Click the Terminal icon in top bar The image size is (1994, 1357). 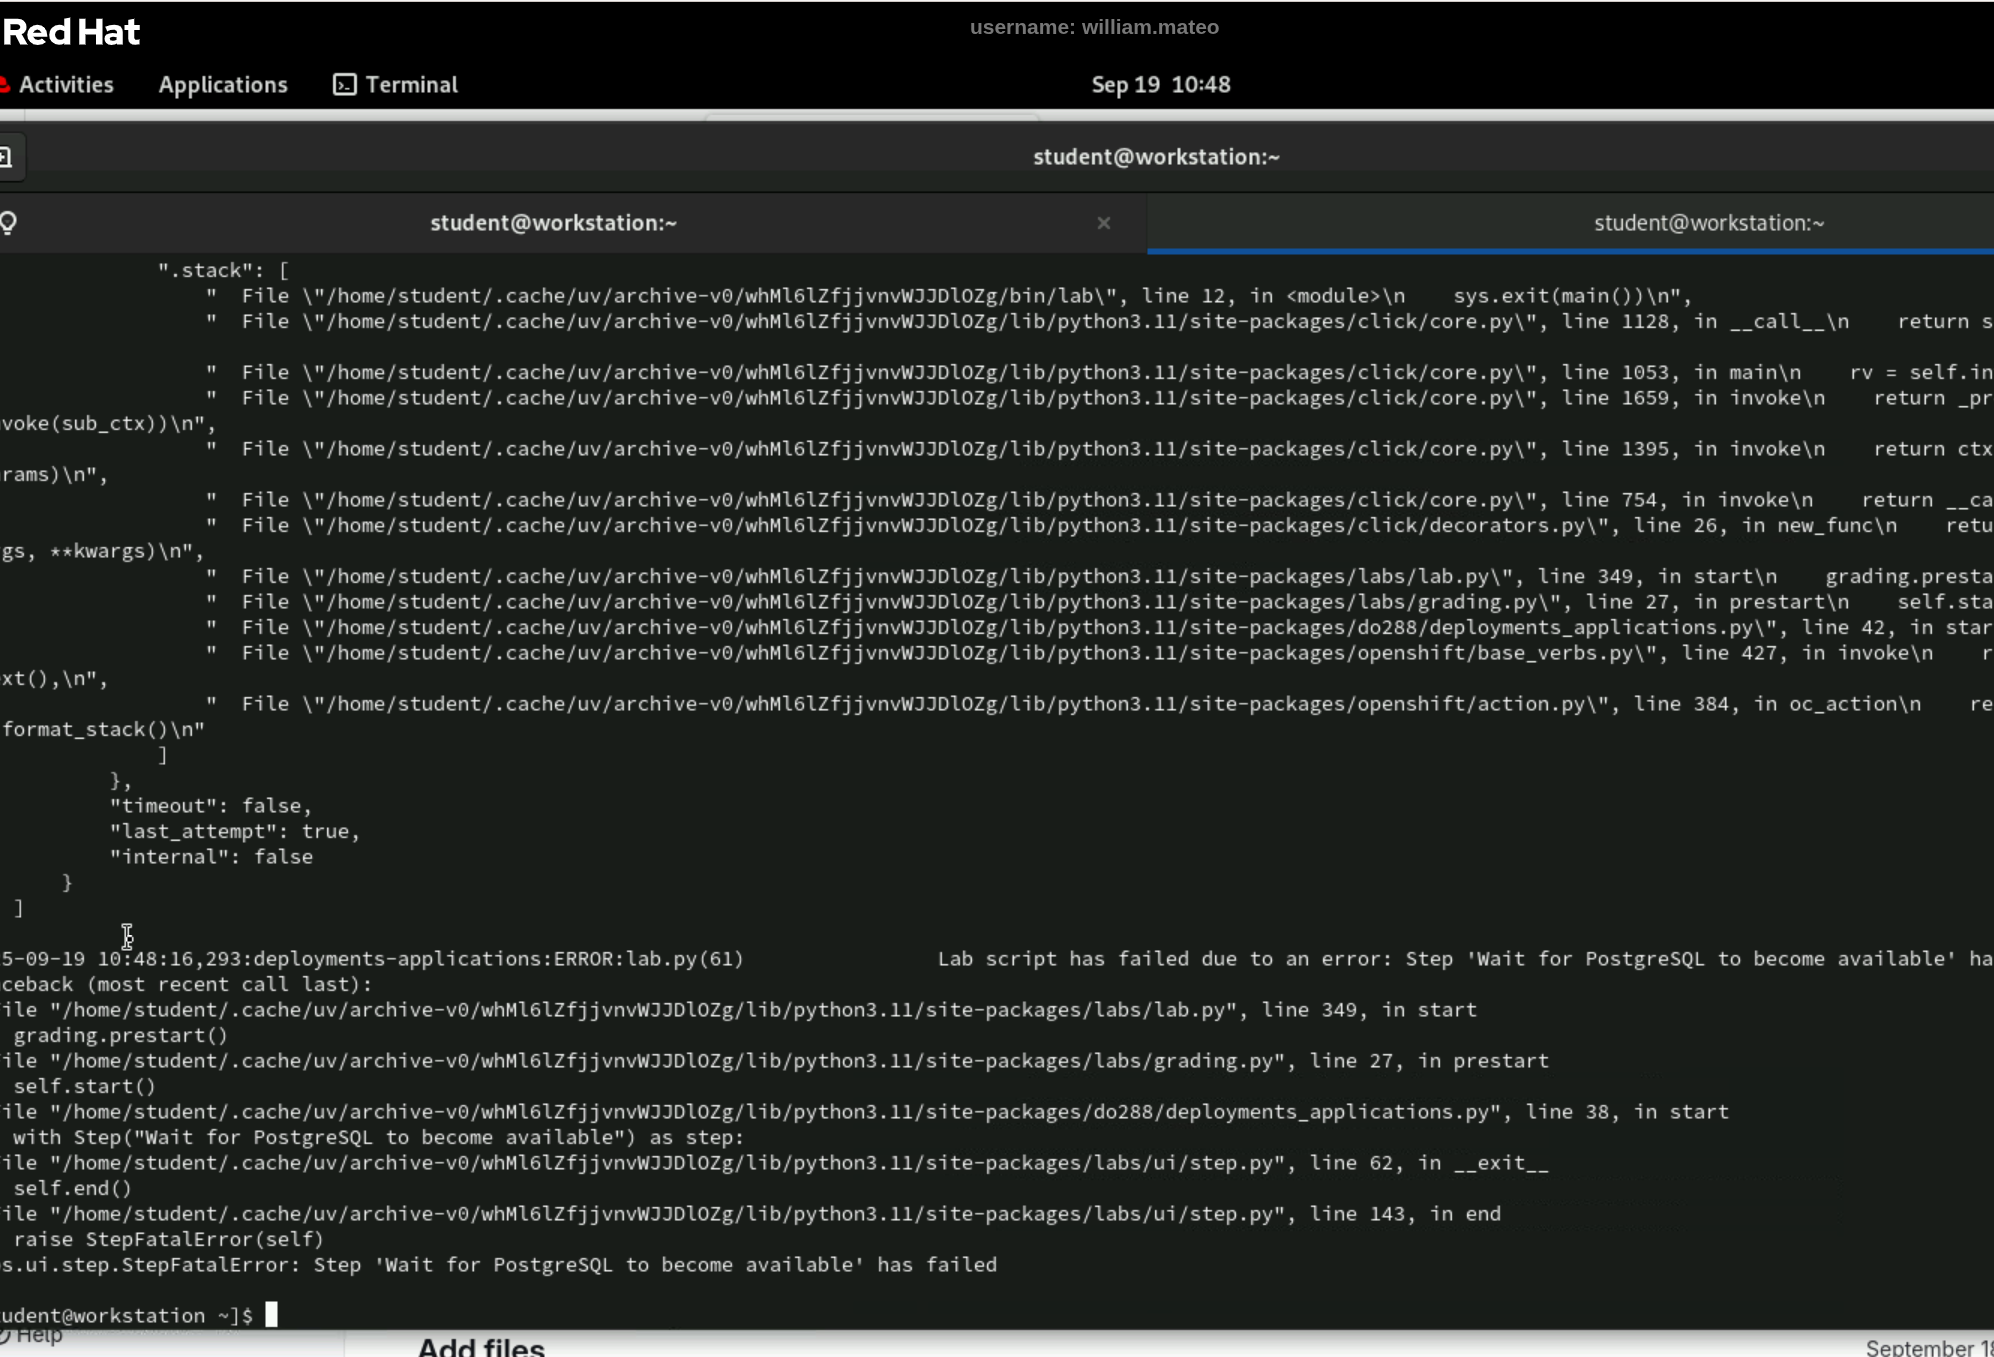point(344,85)
